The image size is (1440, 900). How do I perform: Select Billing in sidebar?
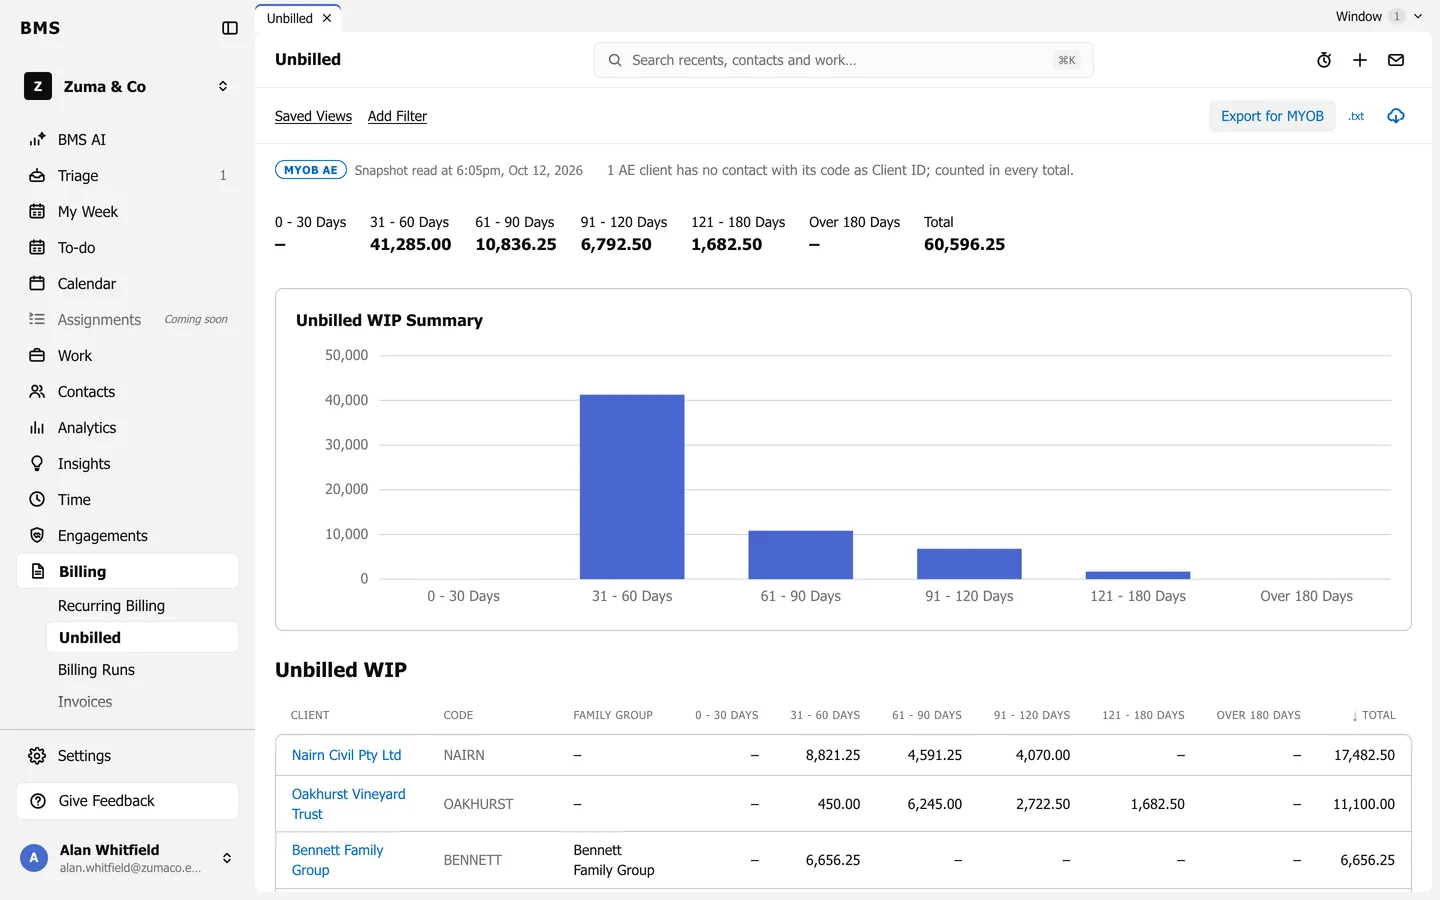point(128,572)
